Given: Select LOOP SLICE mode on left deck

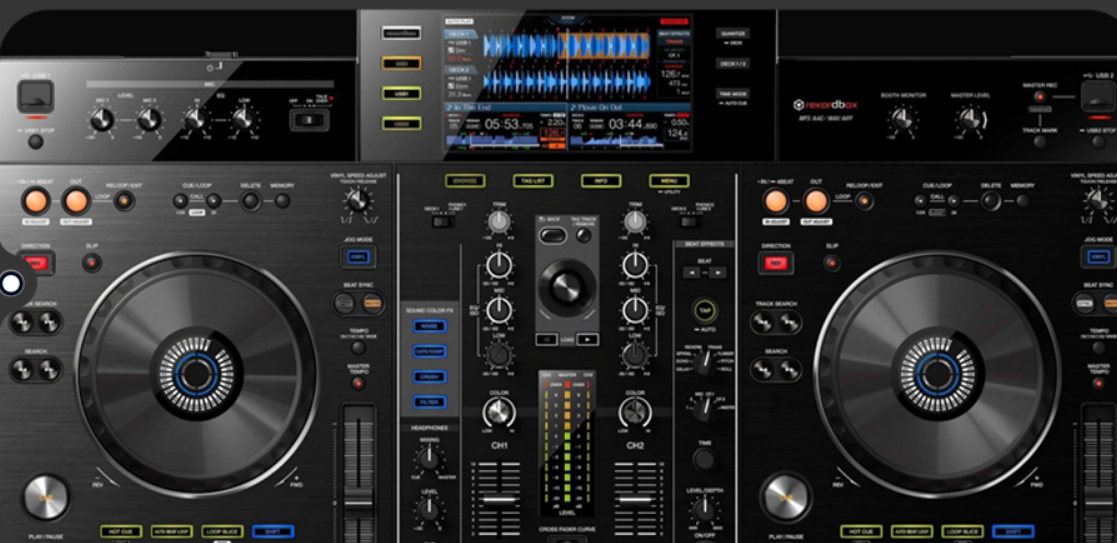Looking at the screenshot, I should coord(222,532).
